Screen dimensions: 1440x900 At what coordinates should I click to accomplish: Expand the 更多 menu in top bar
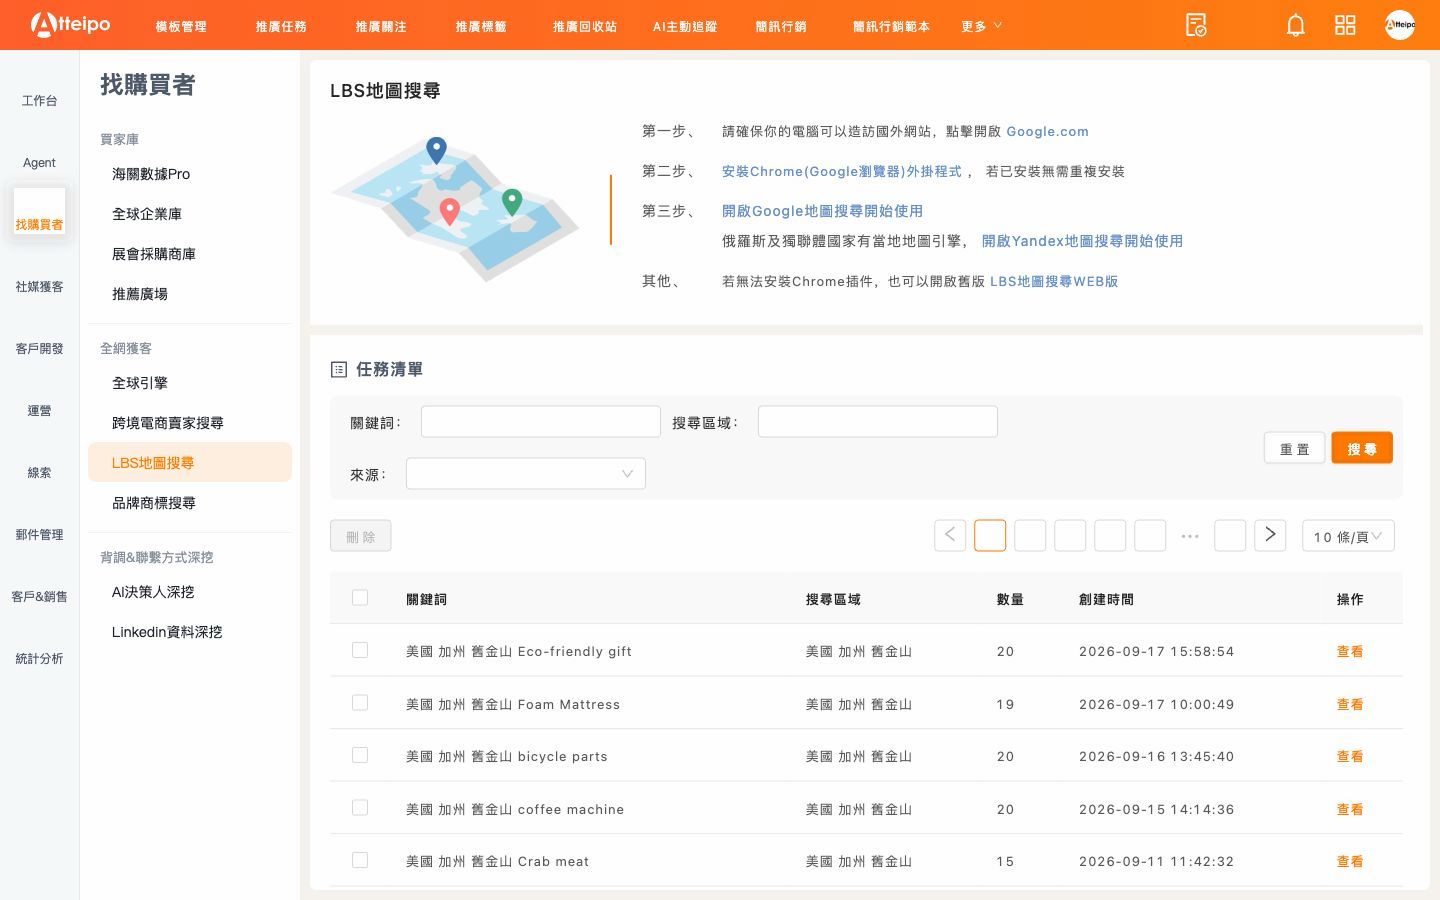click(x=981, y=26)
